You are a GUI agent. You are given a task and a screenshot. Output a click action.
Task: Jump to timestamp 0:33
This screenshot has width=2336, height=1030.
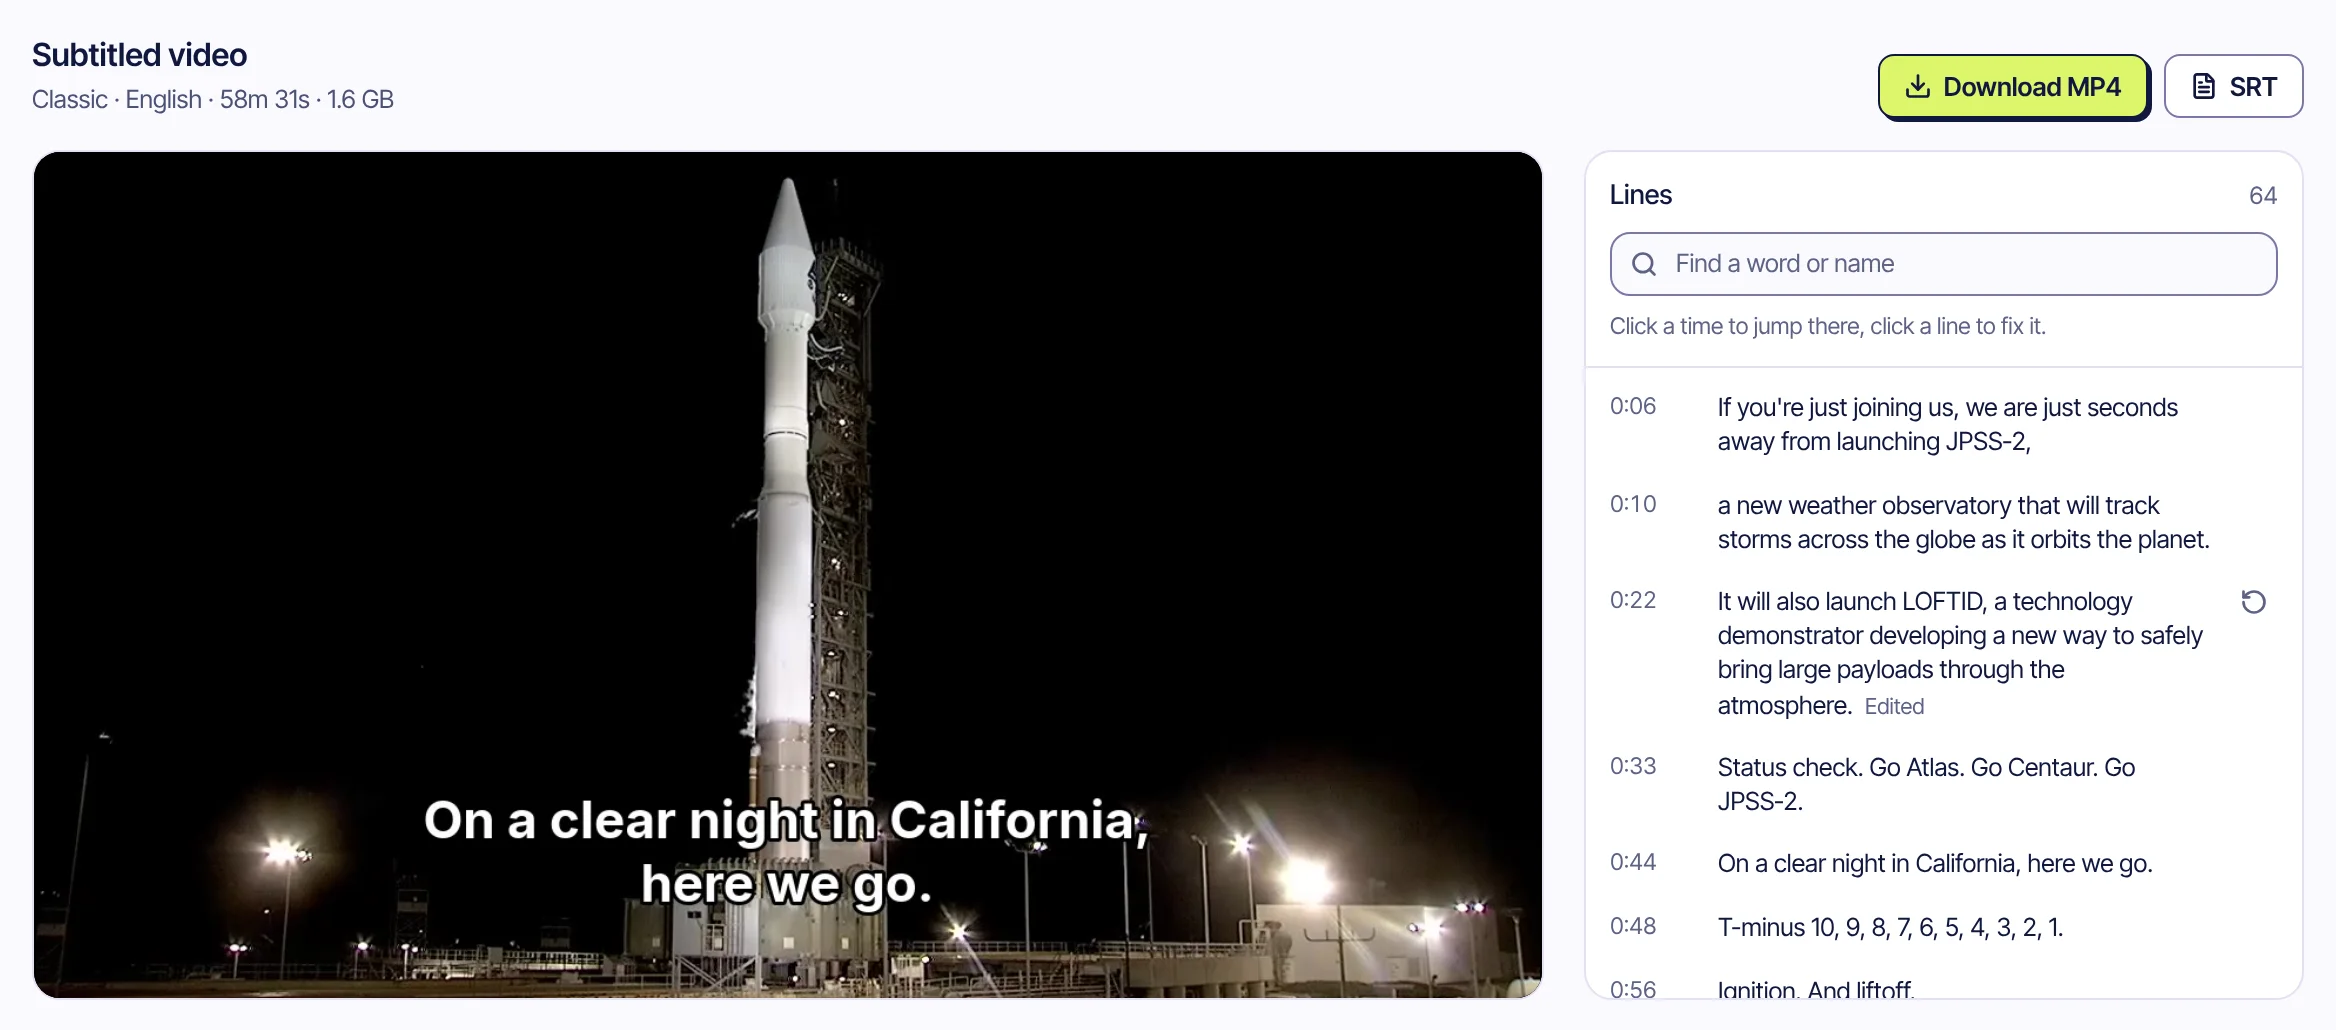[x=1633, y=766]
